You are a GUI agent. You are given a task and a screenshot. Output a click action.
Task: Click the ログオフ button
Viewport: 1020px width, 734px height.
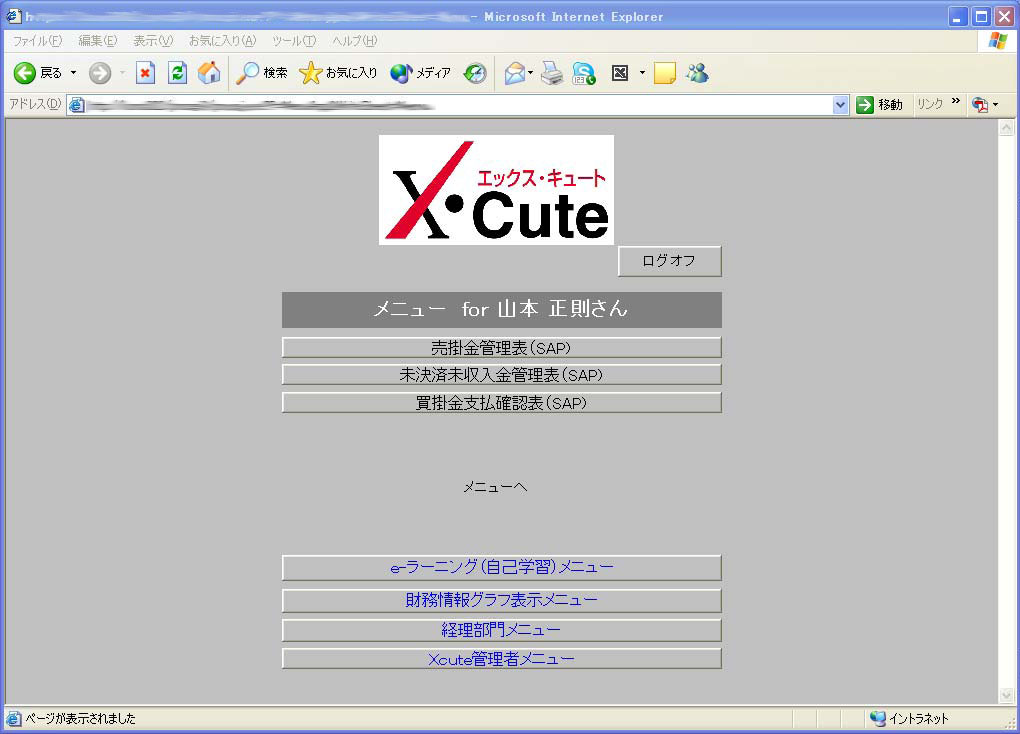click(669, 261)
